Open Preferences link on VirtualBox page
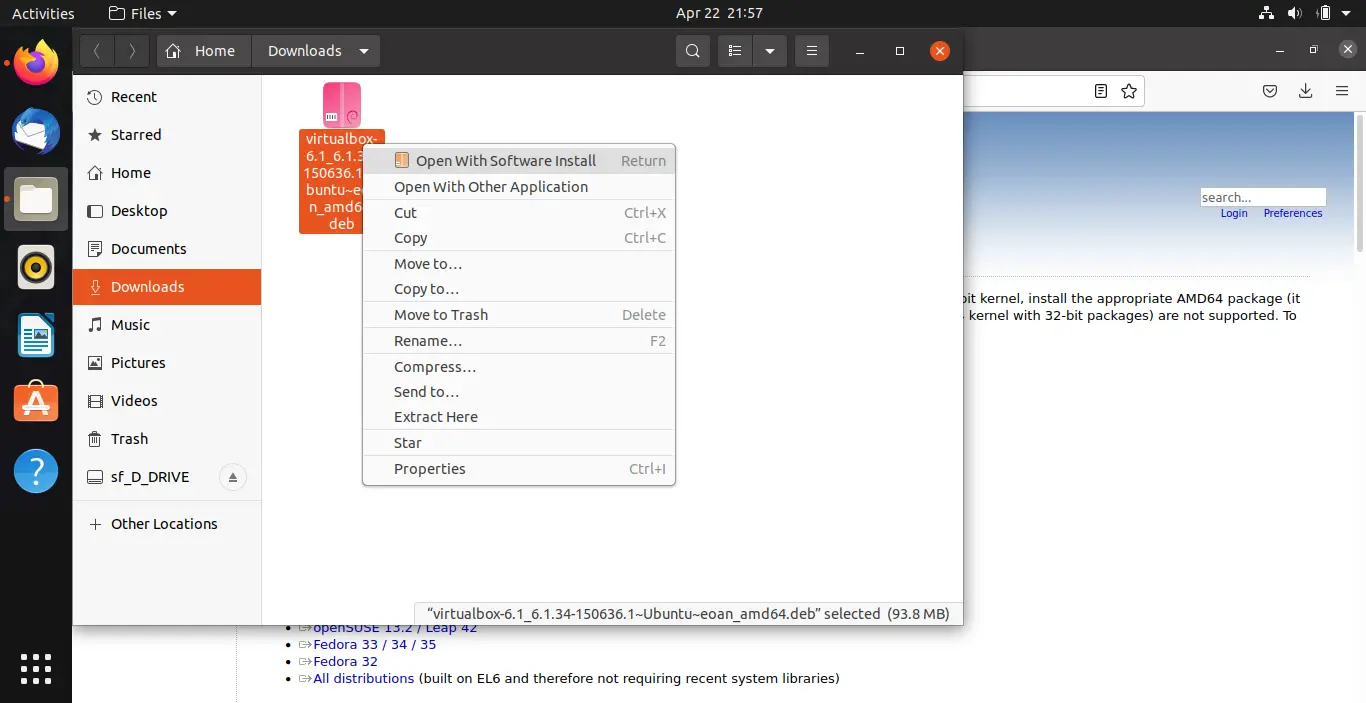 click(x=1293, y=213)
